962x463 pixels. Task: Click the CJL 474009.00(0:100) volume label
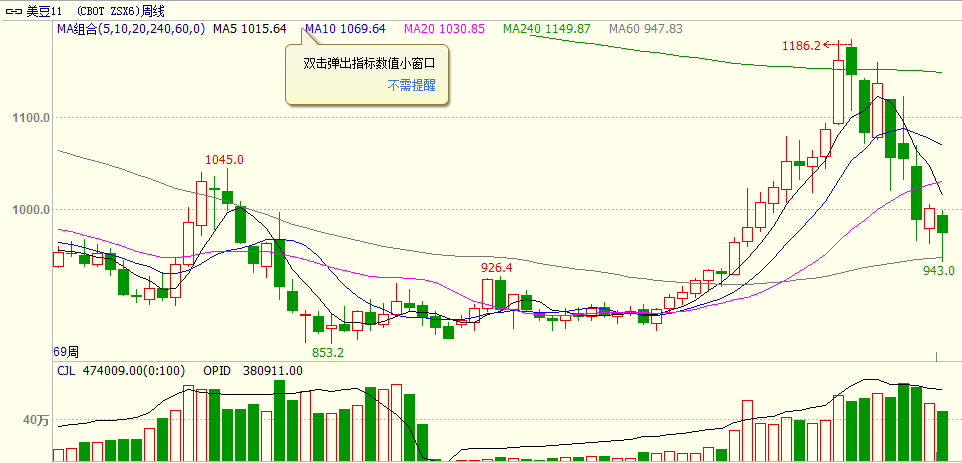tap(121, 370)
